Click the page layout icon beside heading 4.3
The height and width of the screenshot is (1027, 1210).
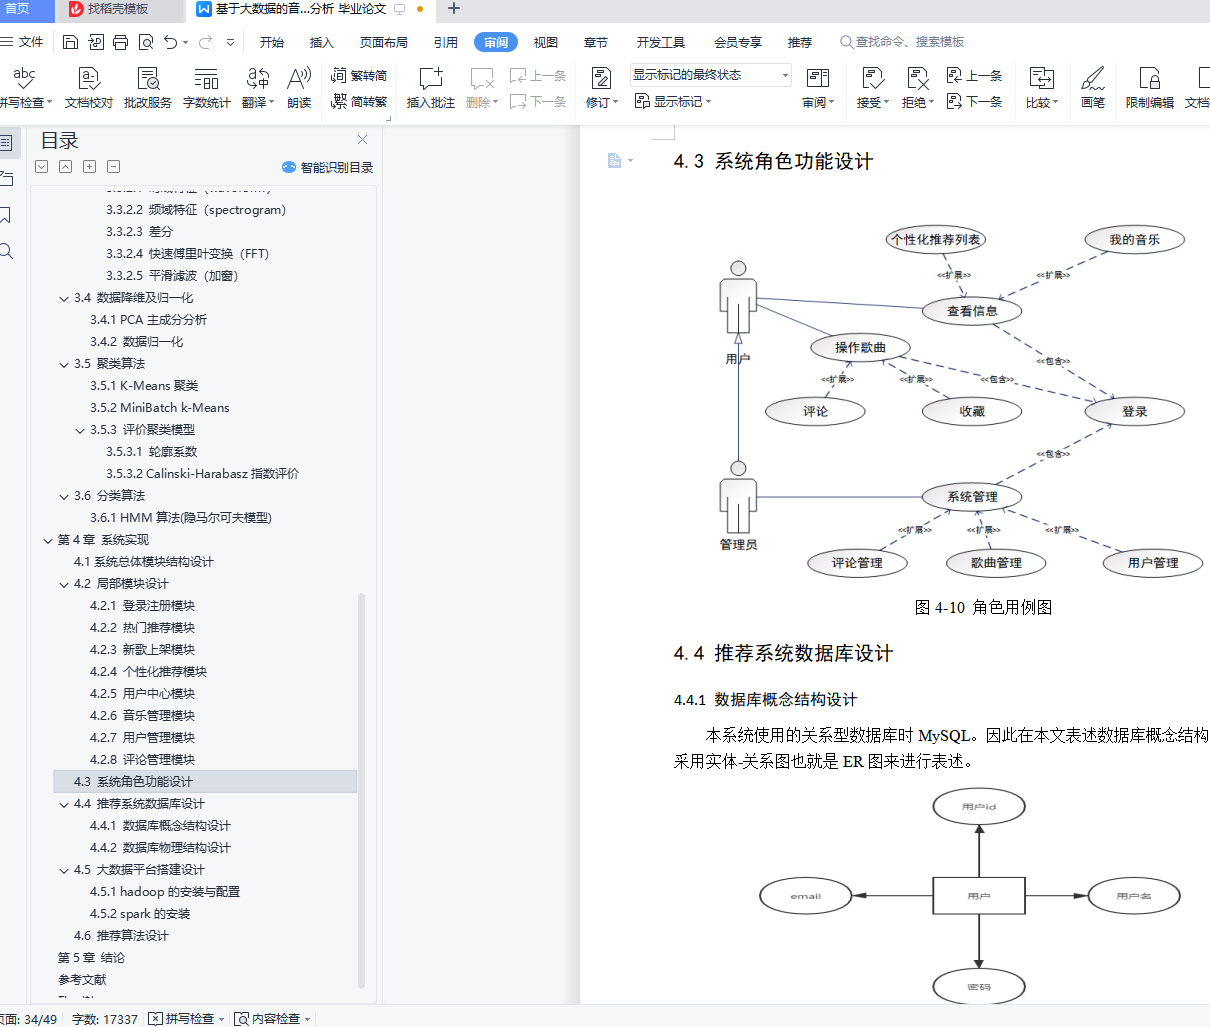(x=615, y=160)
